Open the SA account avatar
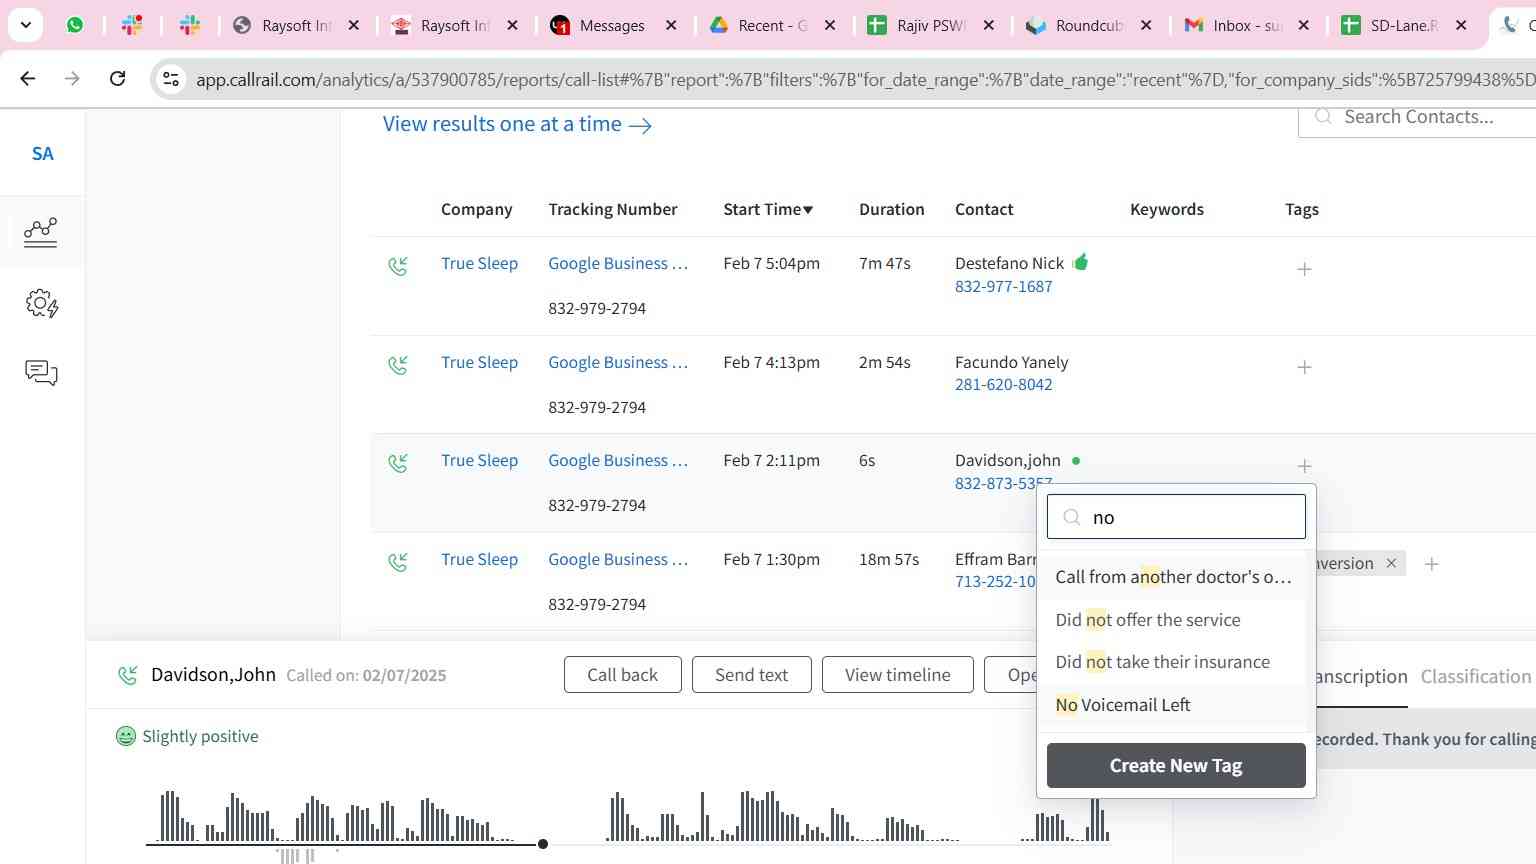The image size is (1536, 864). point(42,154)
